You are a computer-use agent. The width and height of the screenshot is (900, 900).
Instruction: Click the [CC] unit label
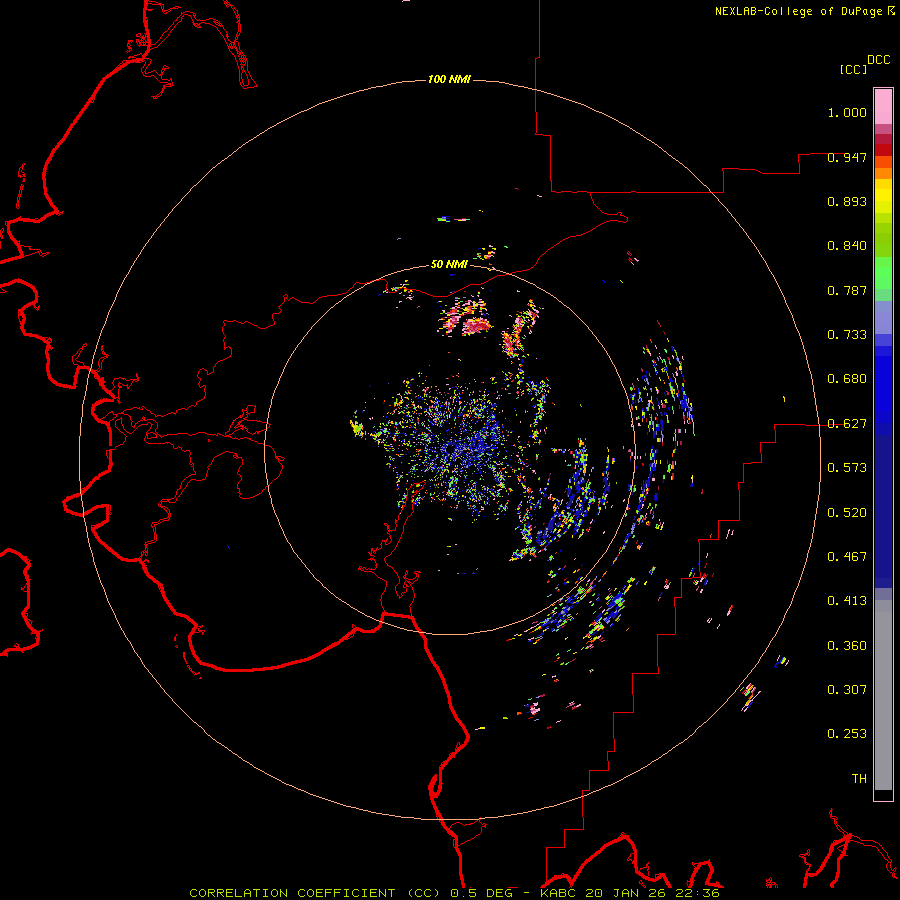(x=853, y=69)
